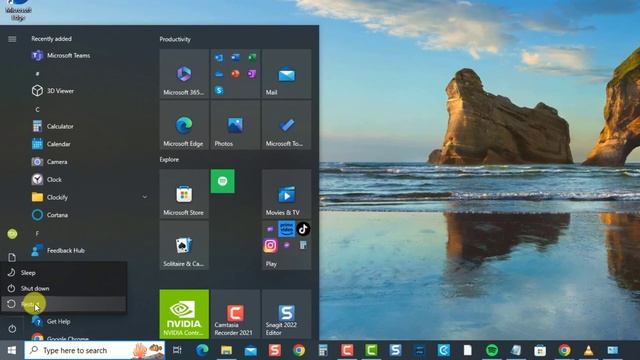Click the Type here to search box
Screen dimensions: 640x360
click(95, 350)
